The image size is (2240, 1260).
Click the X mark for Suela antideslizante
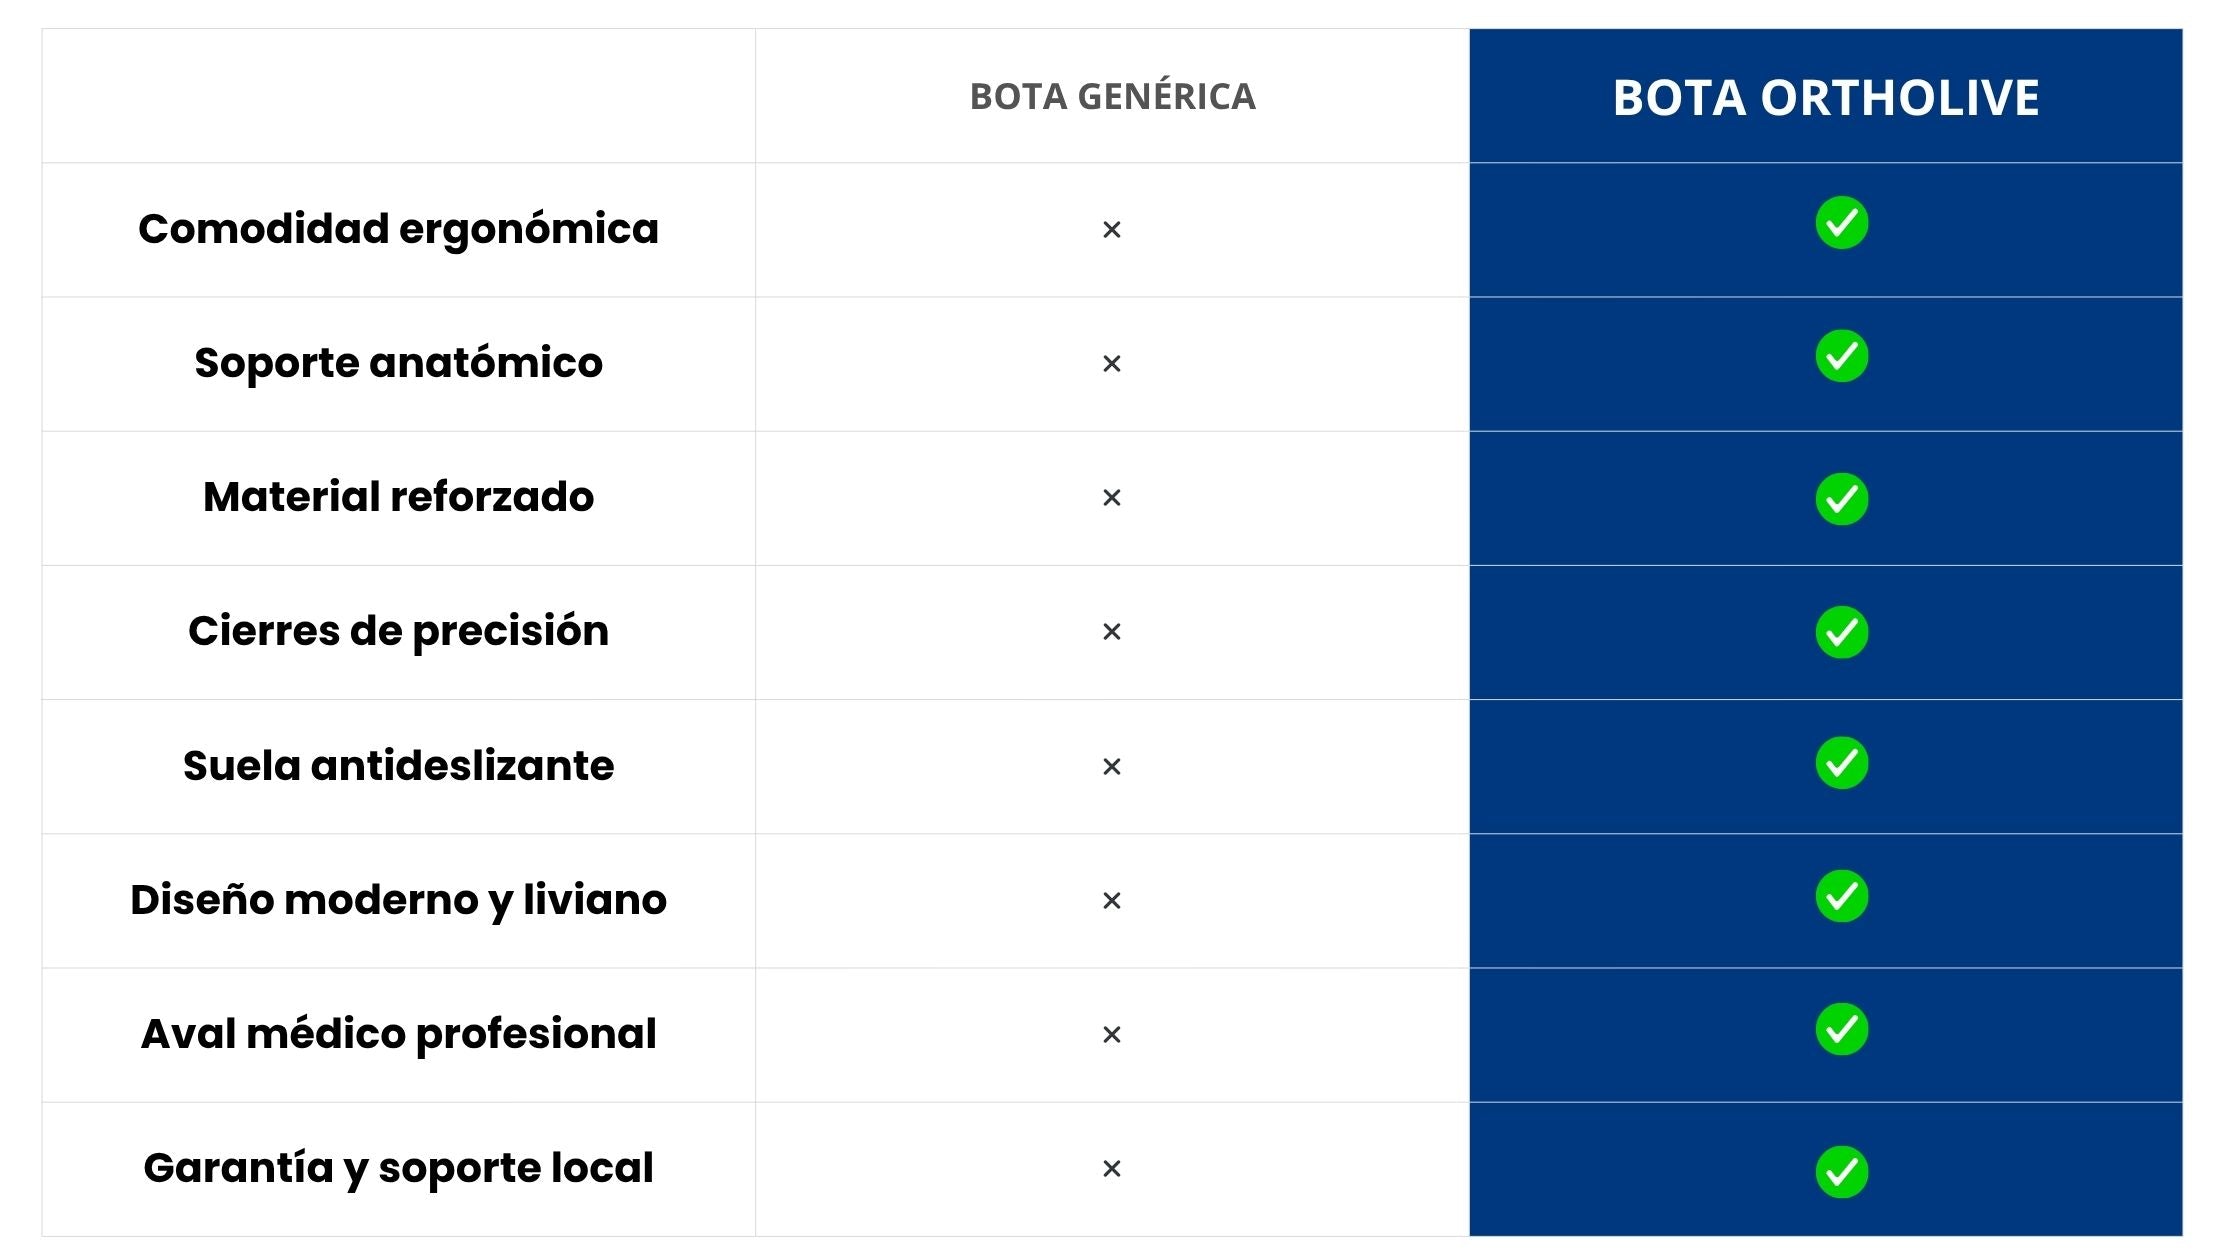click(x=1111, y=767)
